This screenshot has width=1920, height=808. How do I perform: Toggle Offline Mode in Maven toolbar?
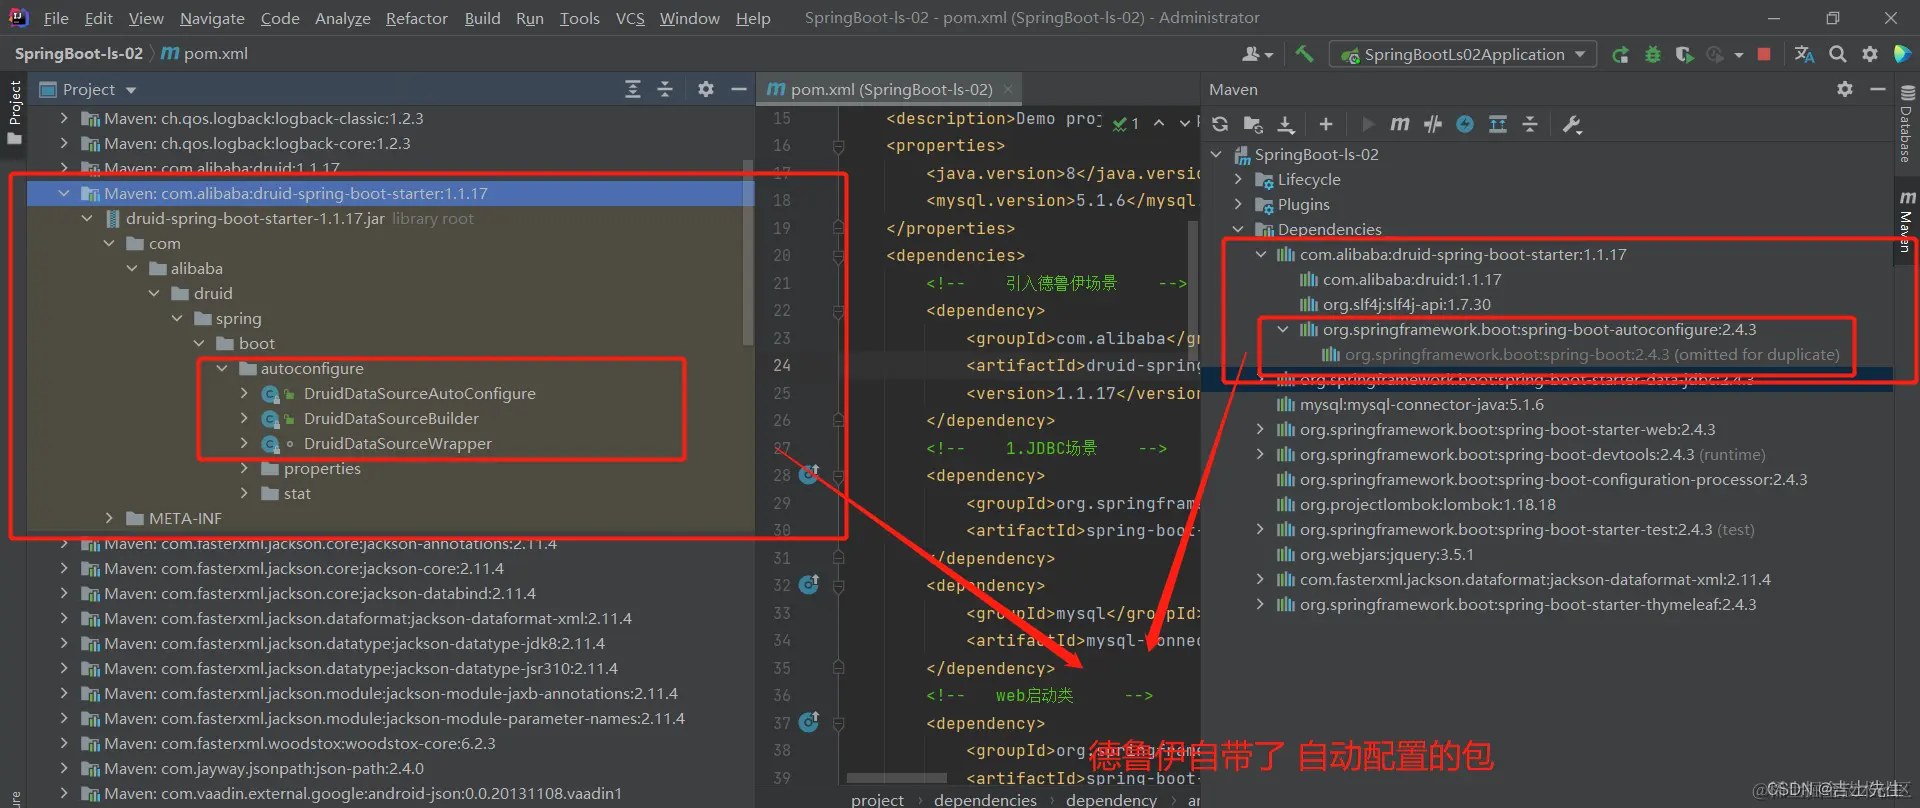(1433, 124)
